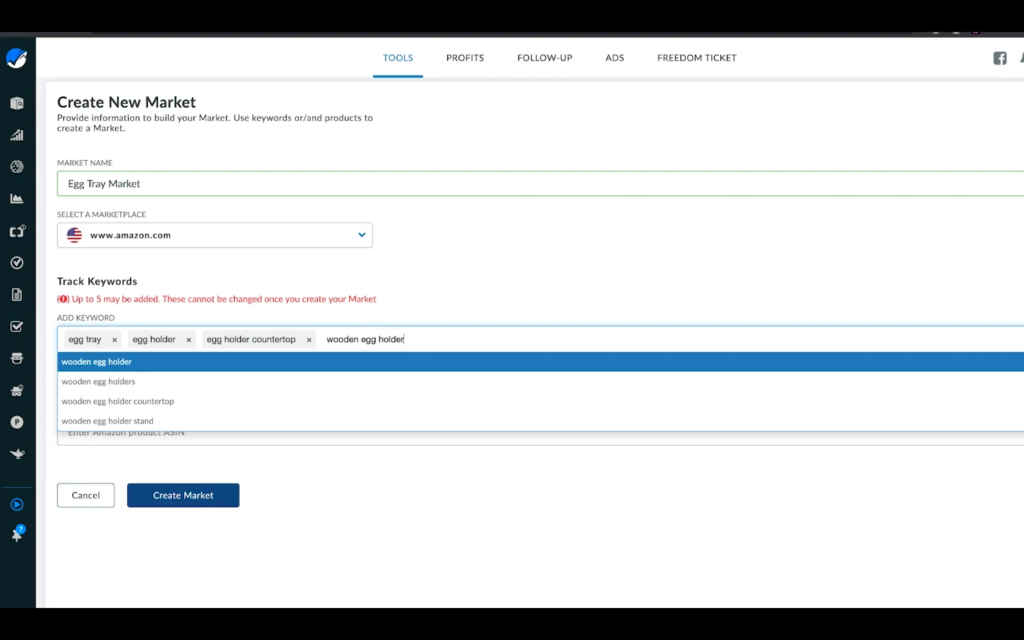1024x640 pixels.
Task: Open the document tool icon in the sidebar
Action: 16,294
